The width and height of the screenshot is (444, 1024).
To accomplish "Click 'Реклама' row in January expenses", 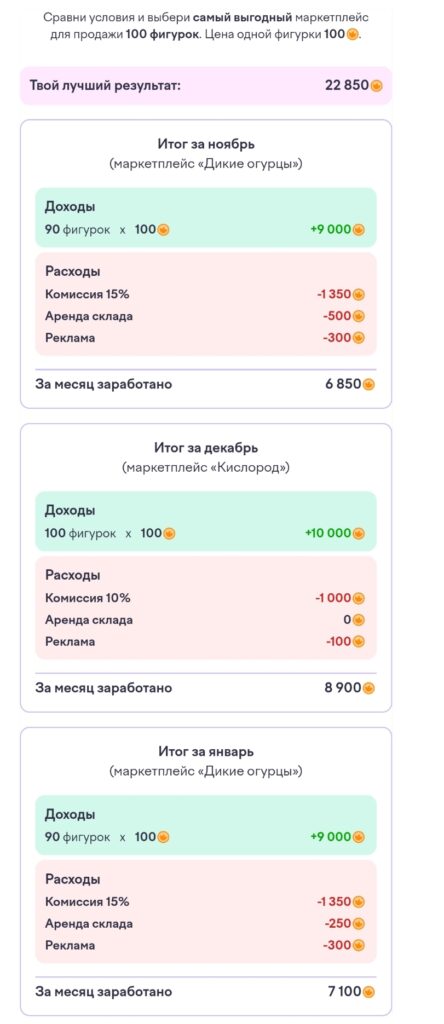I will (206, 945).
